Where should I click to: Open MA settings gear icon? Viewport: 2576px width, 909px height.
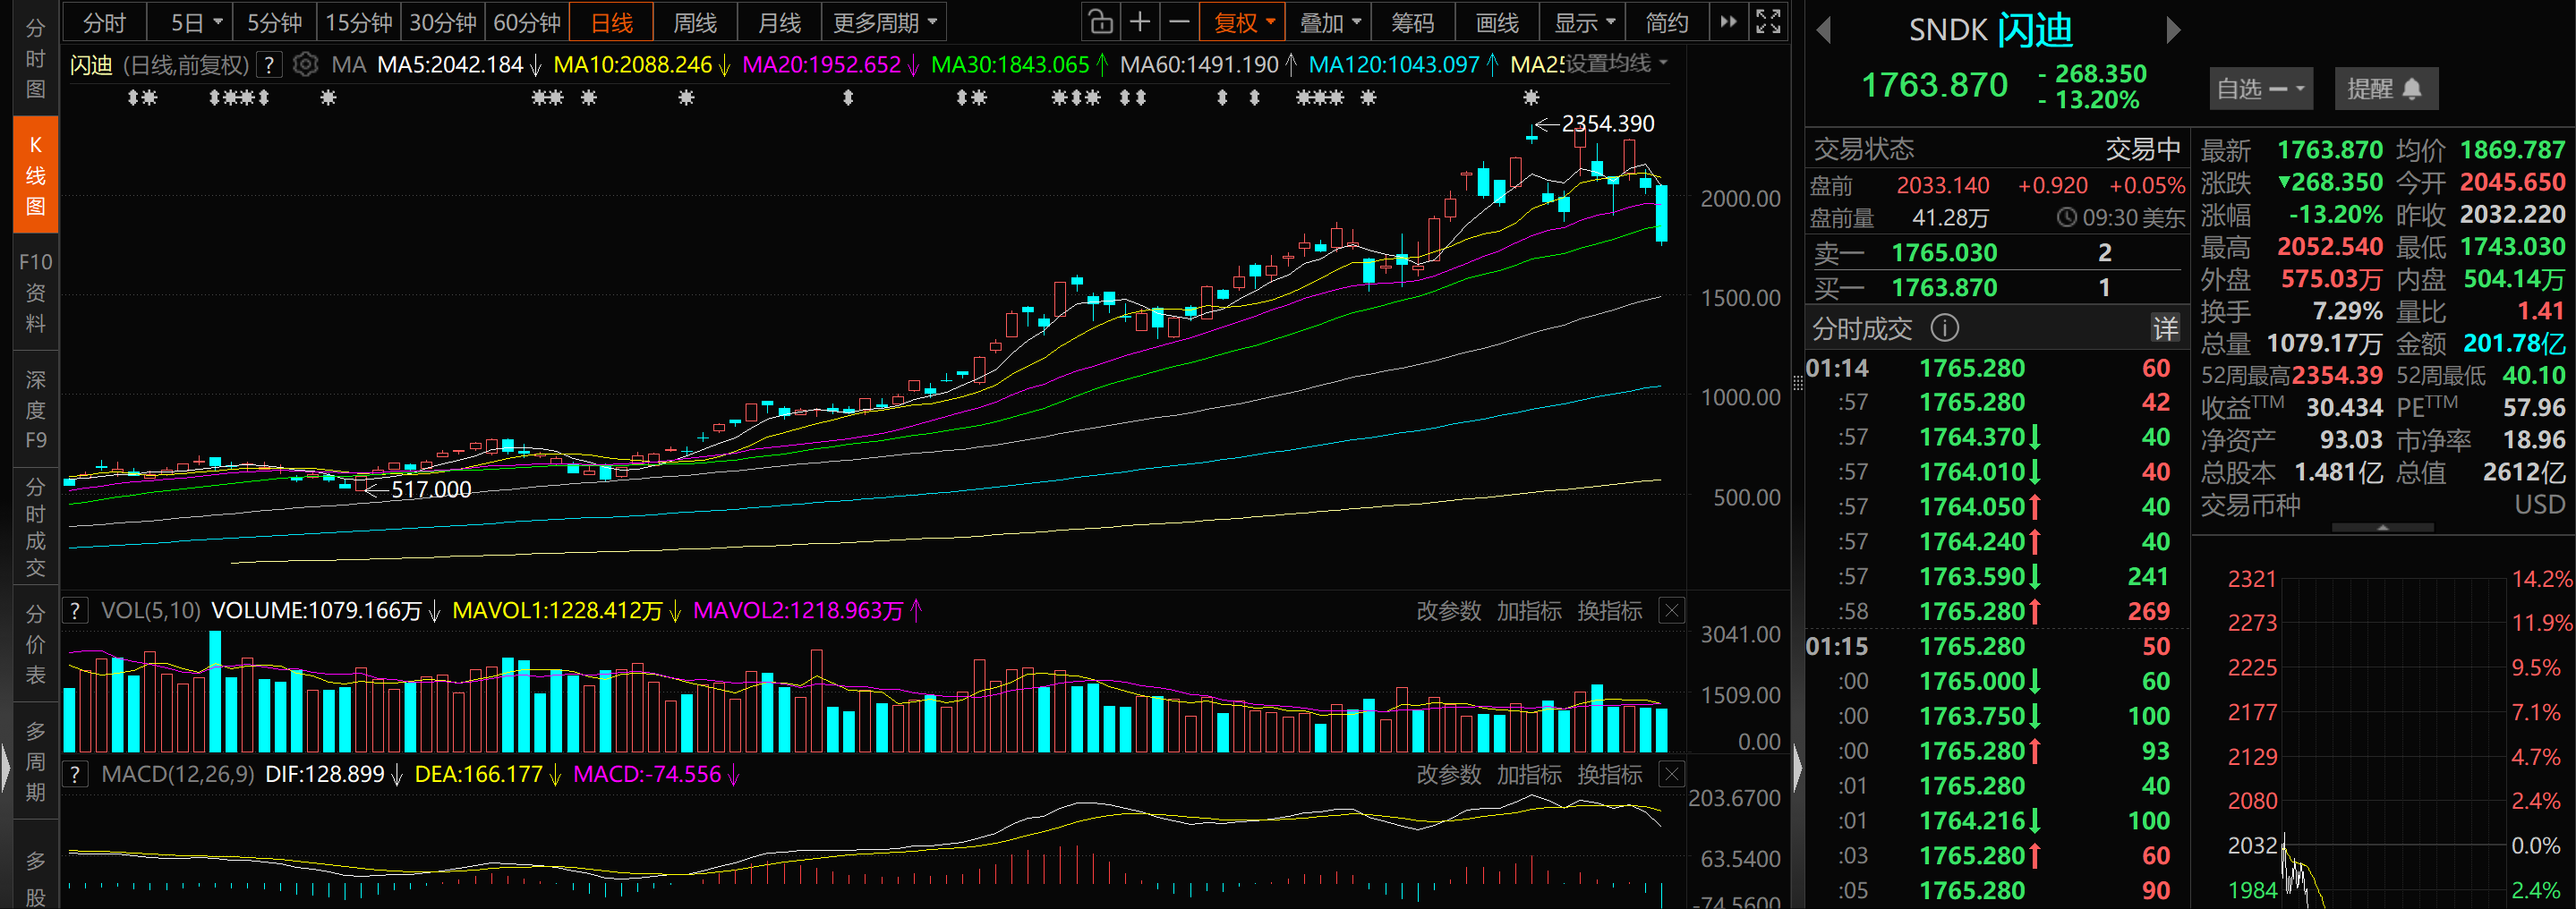(x=306, y=65)
